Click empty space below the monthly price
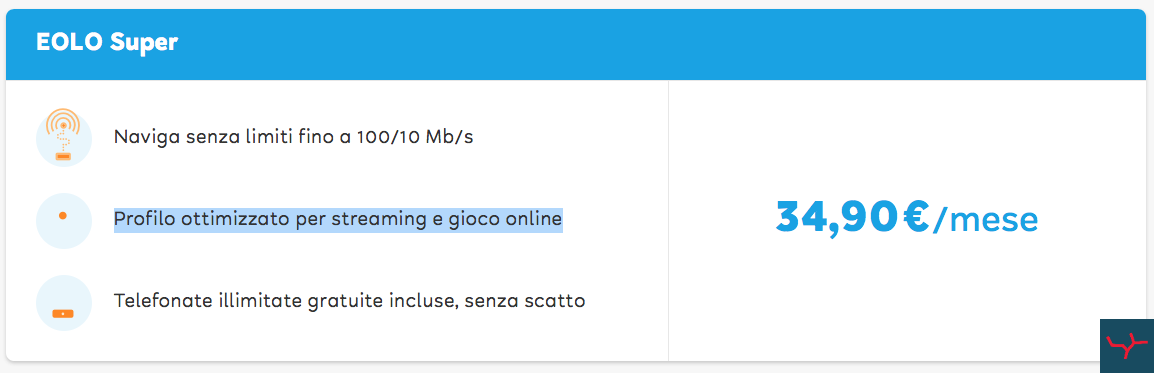 907,302
